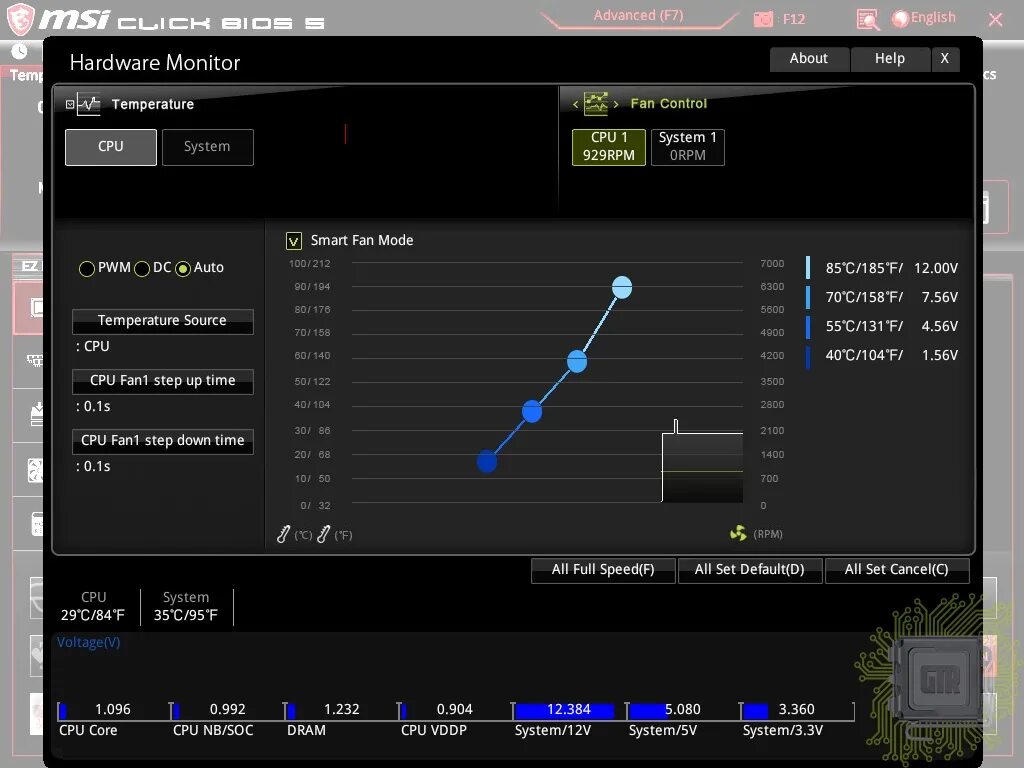Viewport: 1024px width, 768px height.
Task: Click the 55°C/131°F 4.56V legend entry
Action: (883, 326)
